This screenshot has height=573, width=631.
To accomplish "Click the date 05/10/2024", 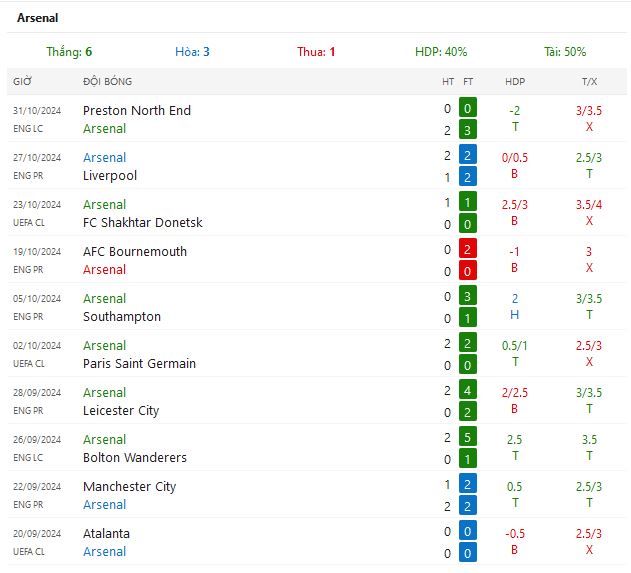I will pyautogui.click(x=37, y=299).
